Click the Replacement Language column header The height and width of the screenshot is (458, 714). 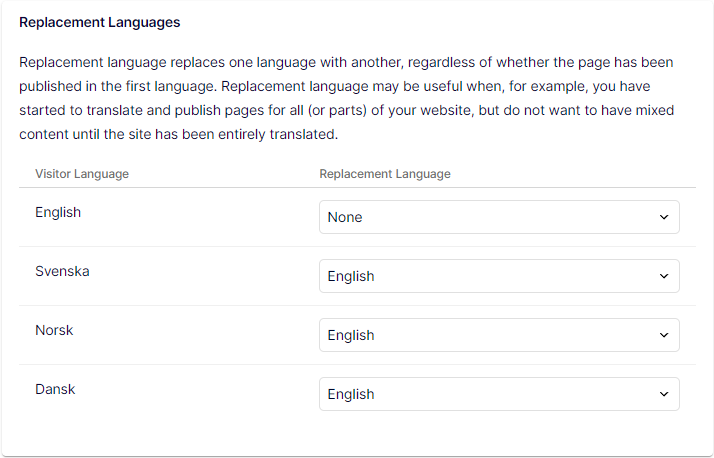[385, 174]
